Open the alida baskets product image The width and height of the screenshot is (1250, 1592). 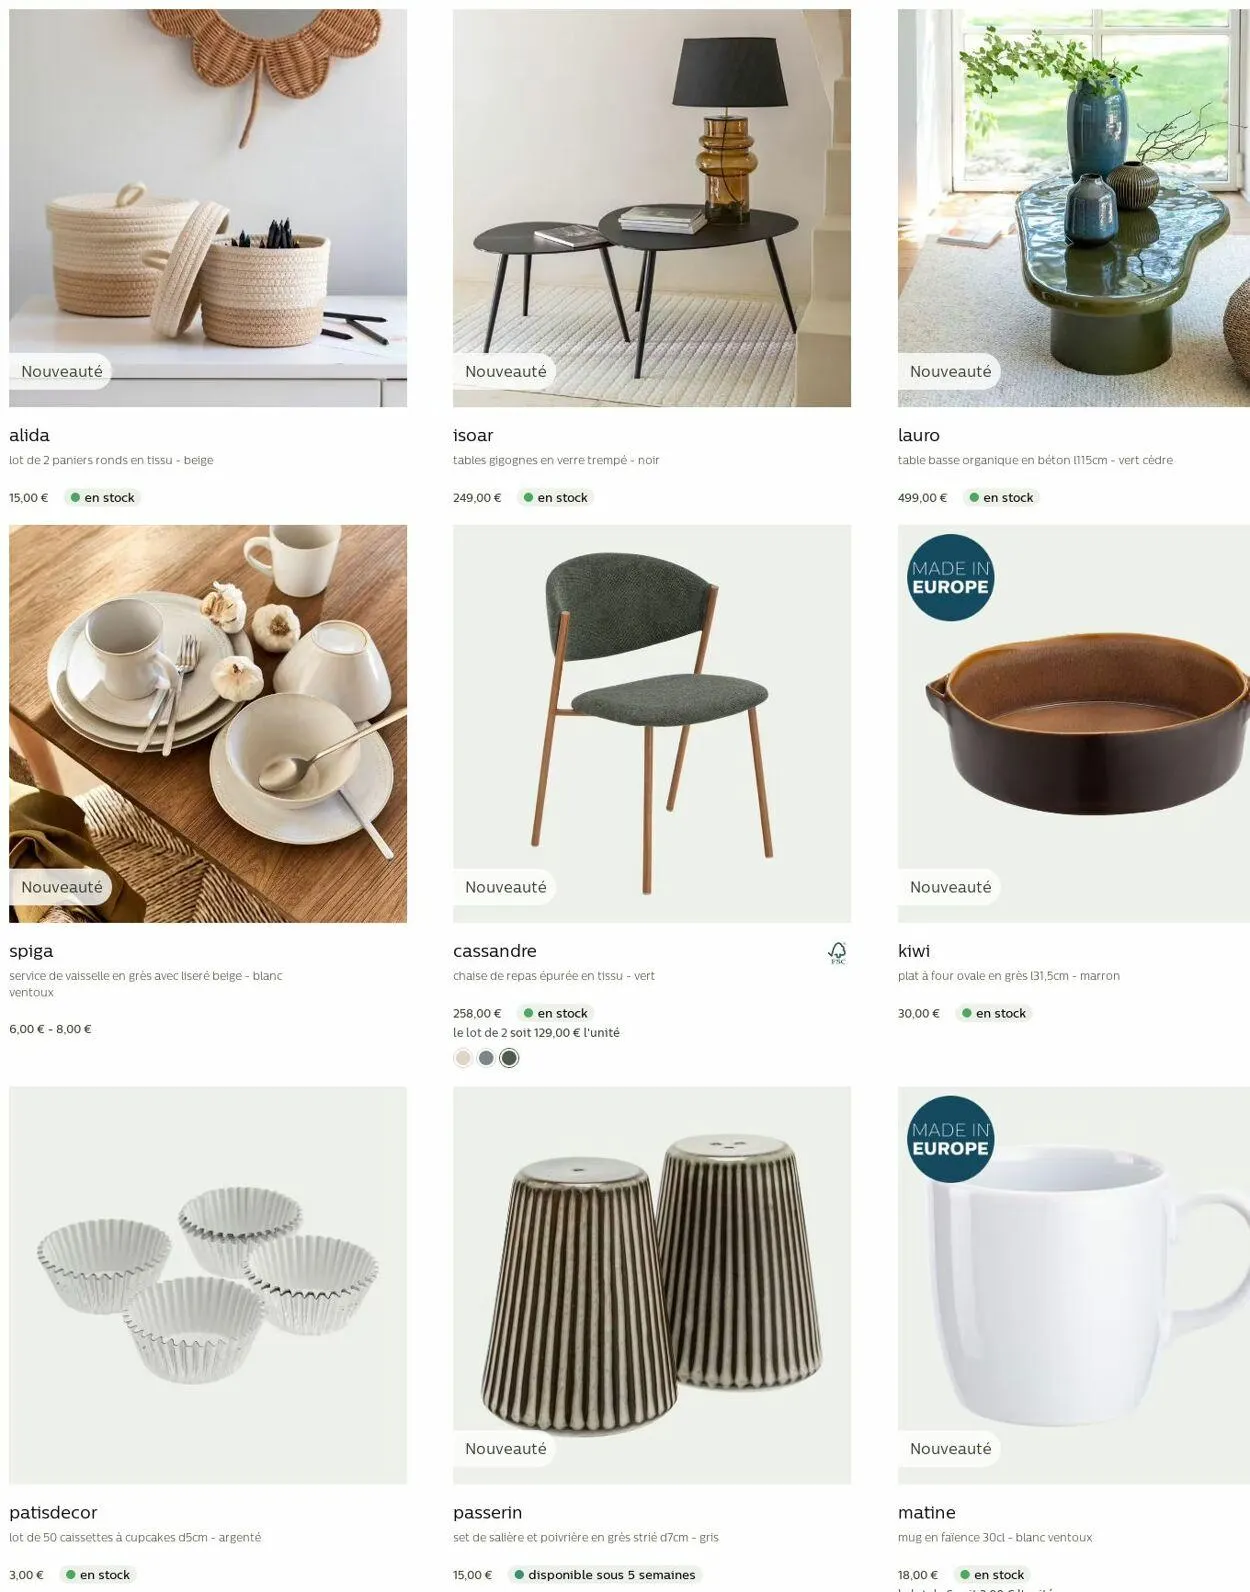tap(208, 208)
